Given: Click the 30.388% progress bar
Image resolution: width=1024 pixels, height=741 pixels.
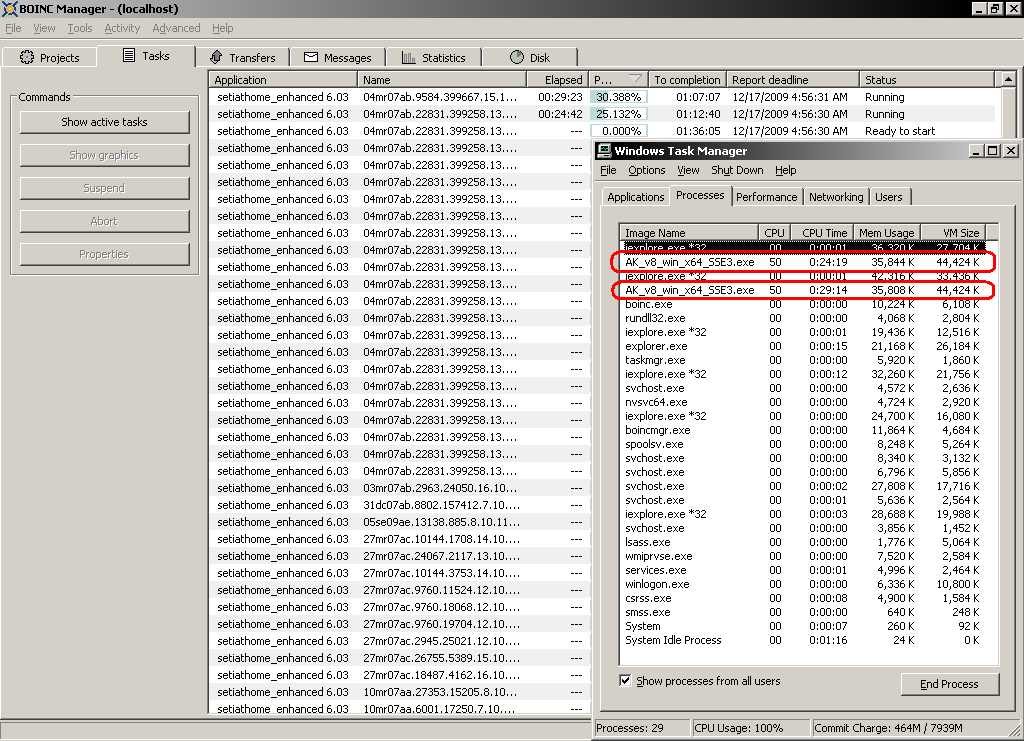Looking at the screenshot, I should 618,97.
